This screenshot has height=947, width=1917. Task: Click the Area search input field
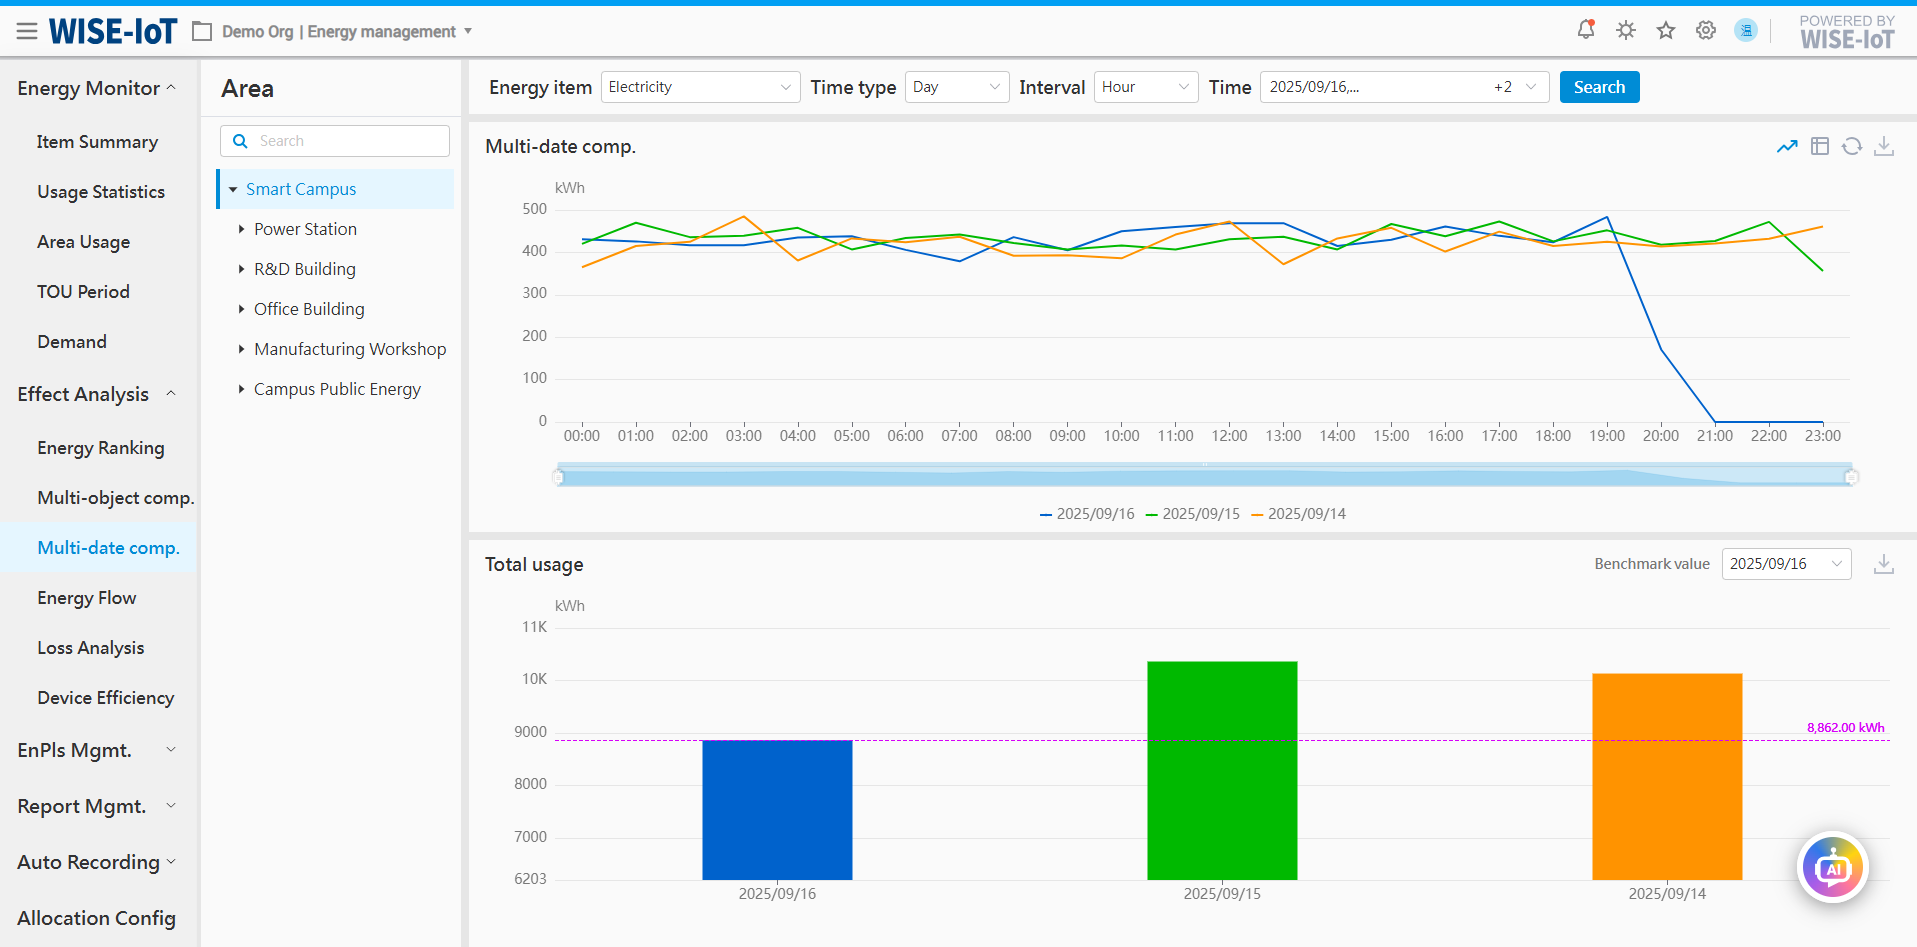pos(335,141)
